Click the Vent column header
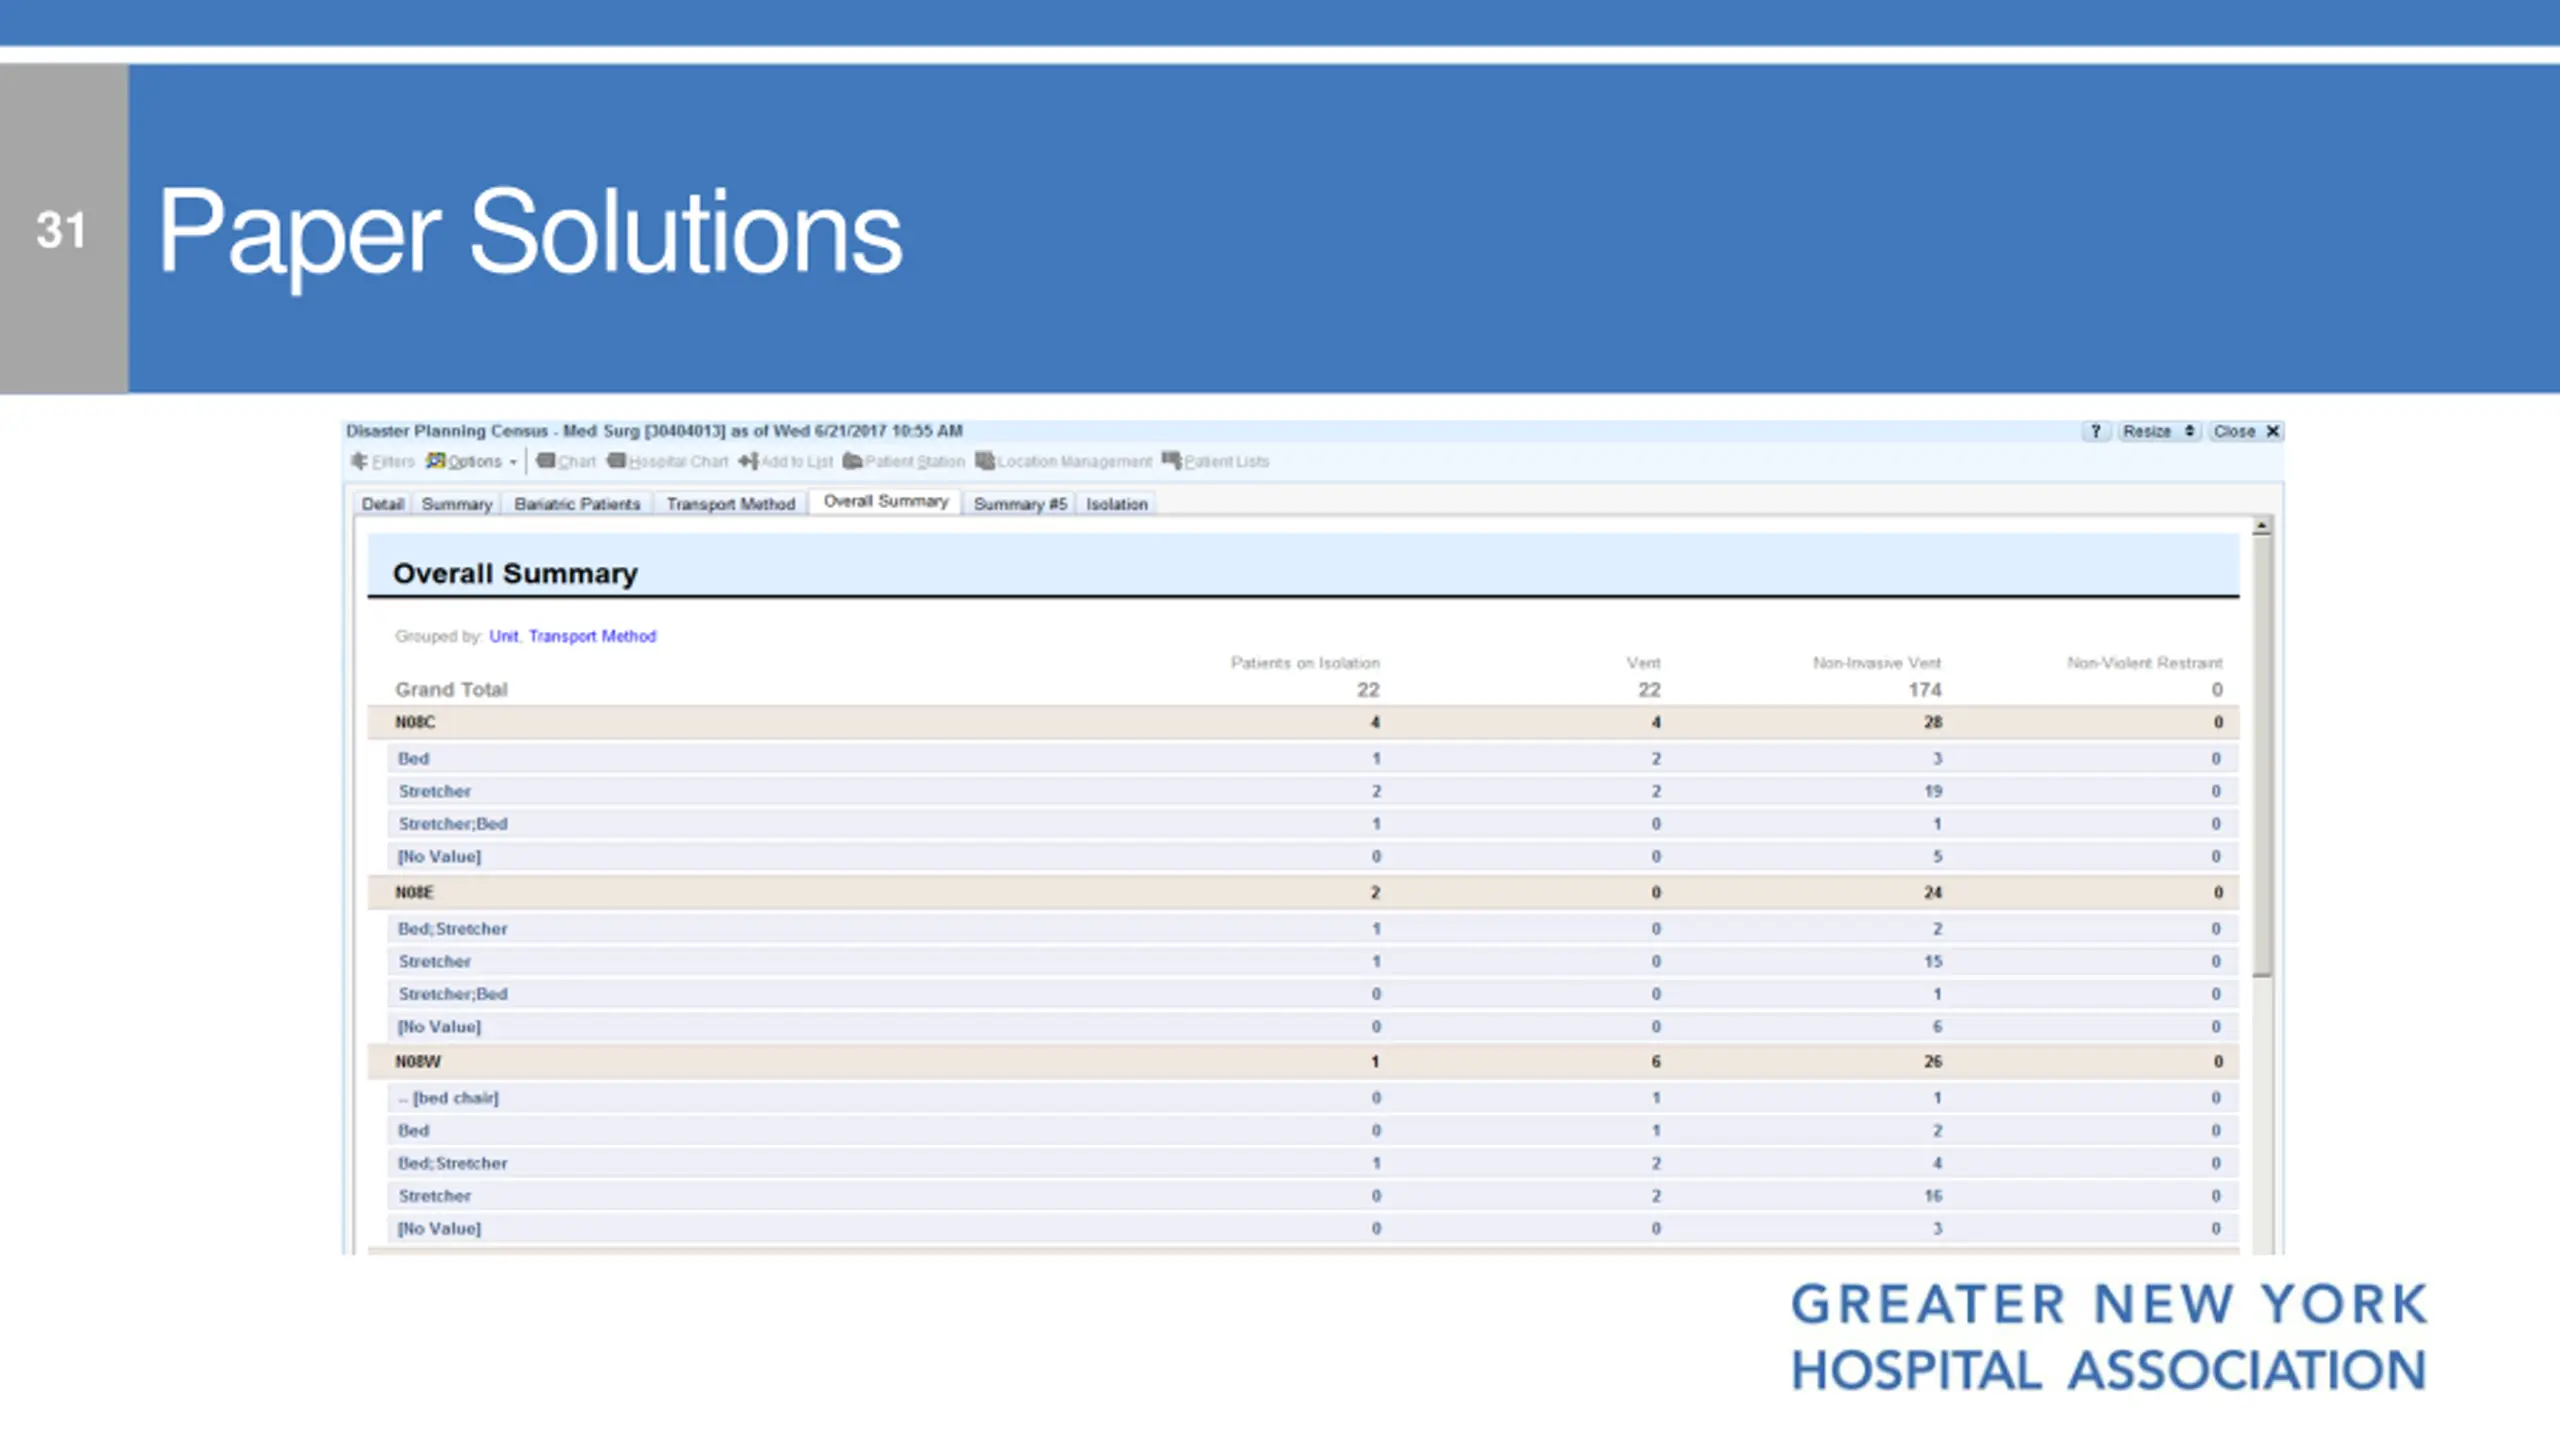Viewport: 2560px width, 1440px height. pyautogui.click(x=1643, y=663)
